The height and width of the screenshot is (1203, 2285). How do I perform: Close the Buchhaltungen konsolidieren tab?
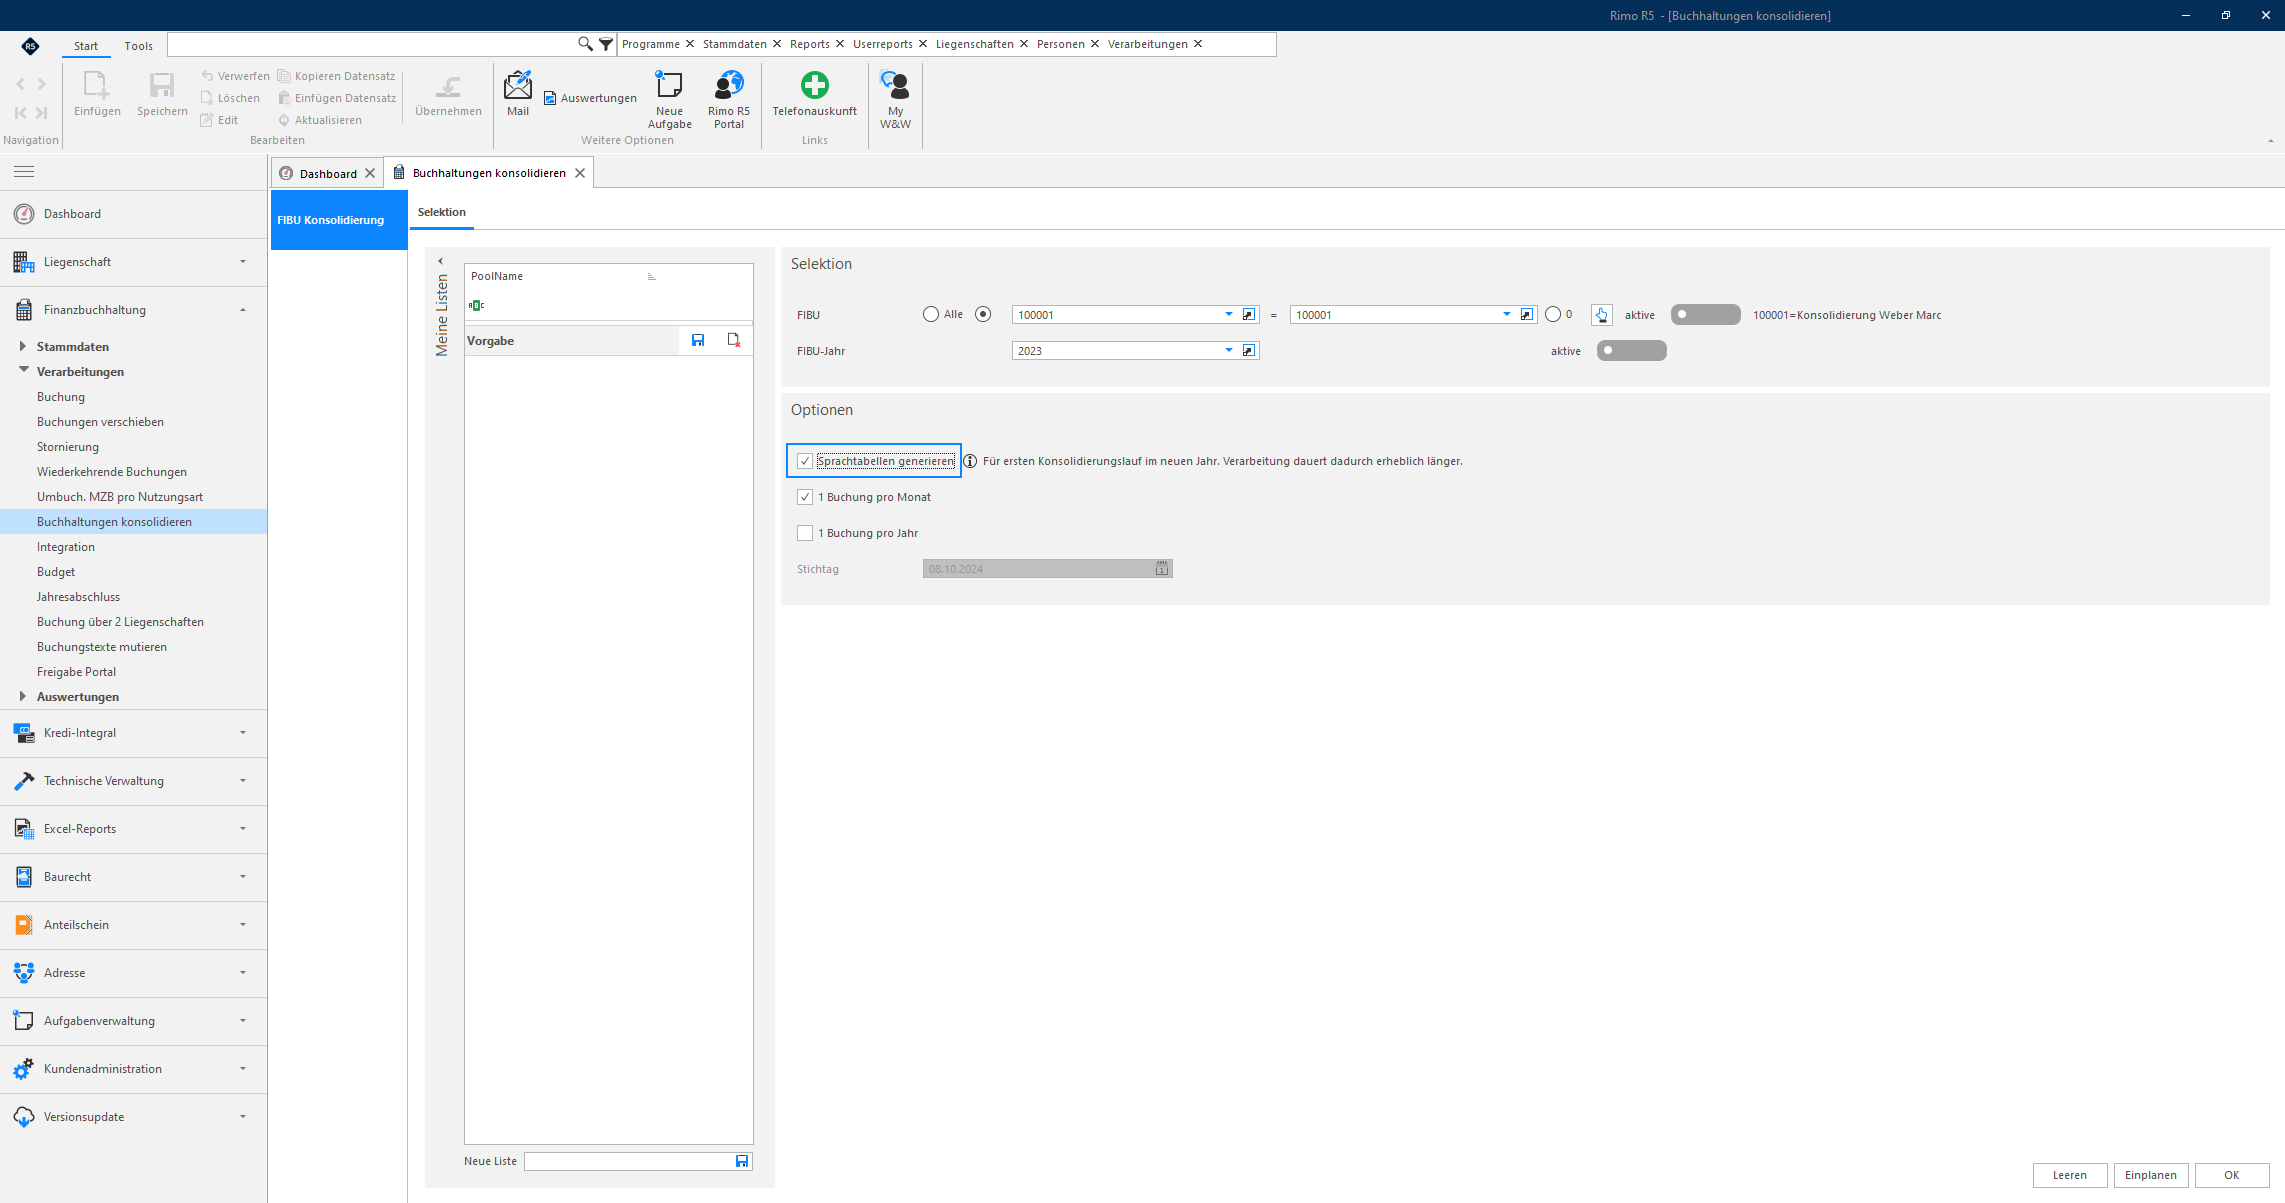tap(580, 173)
